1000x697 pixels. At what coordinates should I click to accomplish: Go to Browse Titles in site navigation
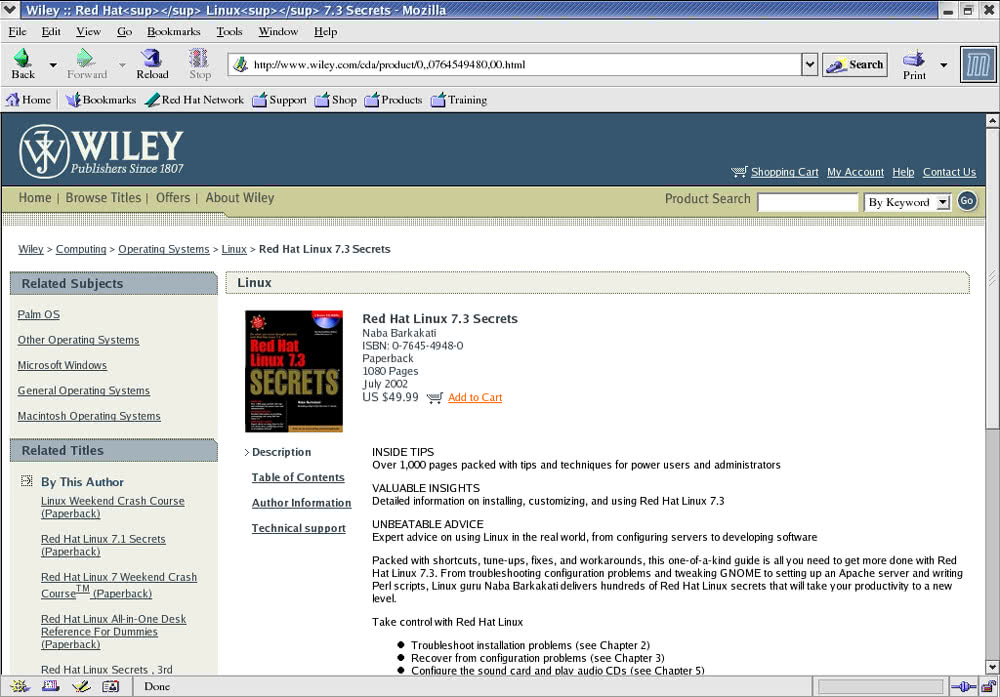[103, 198]
